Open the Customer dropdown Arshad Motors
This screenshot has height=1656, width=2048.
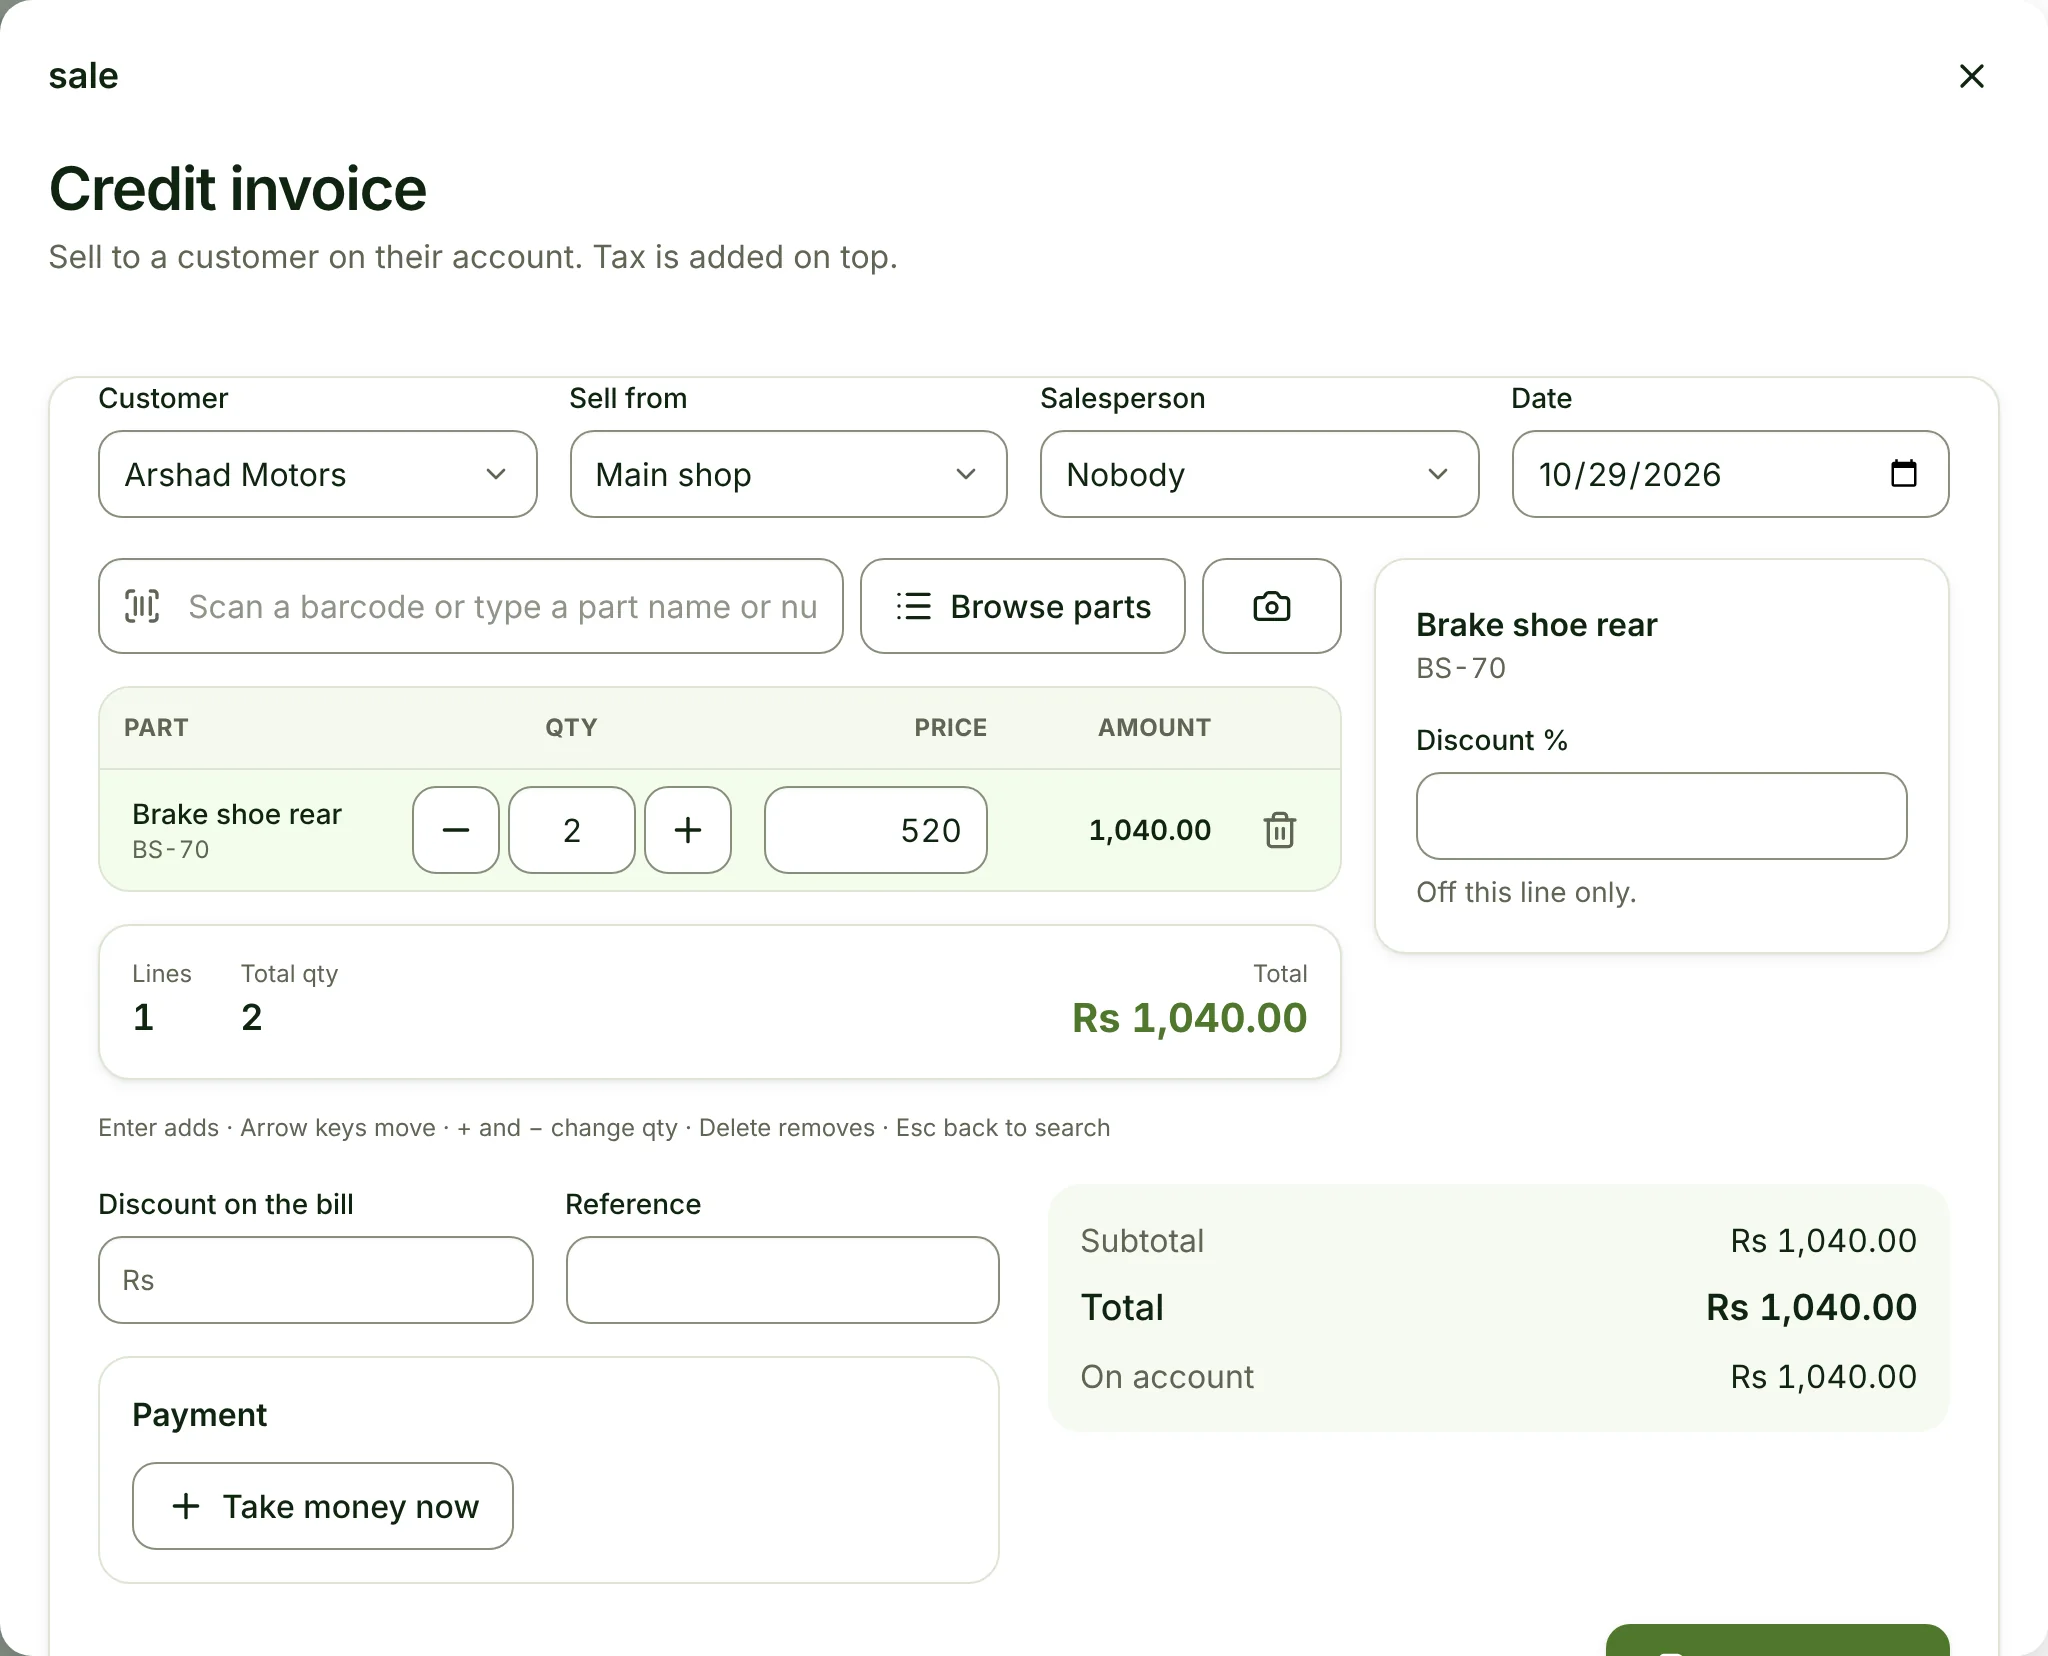[318, 474]
